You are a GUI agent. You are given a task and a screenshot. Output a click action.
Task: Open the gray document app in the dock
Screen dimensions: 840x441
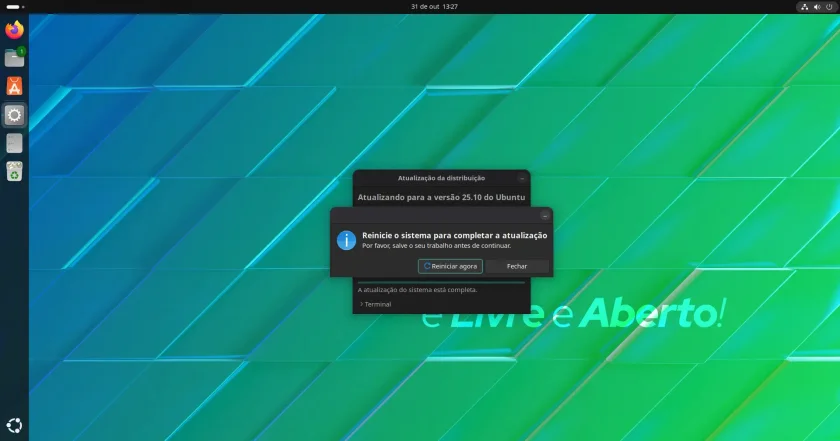[14, 143]
